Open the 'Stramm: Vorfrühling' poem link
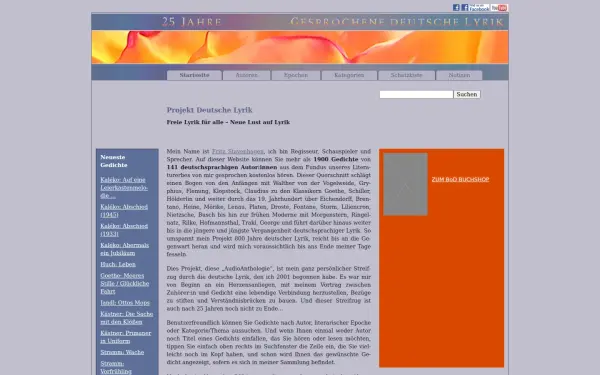This screenshot has width=600, height=375. point(116,367)
